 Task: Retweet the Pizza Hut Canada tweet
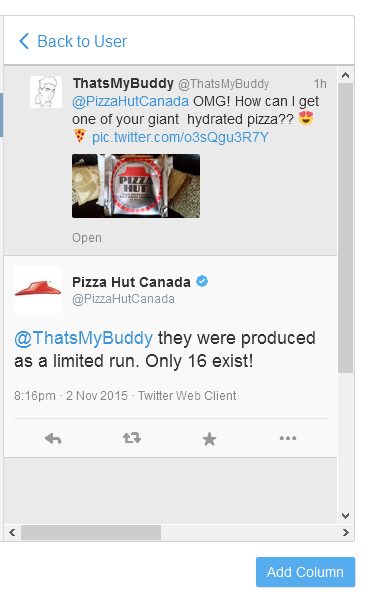132,438
